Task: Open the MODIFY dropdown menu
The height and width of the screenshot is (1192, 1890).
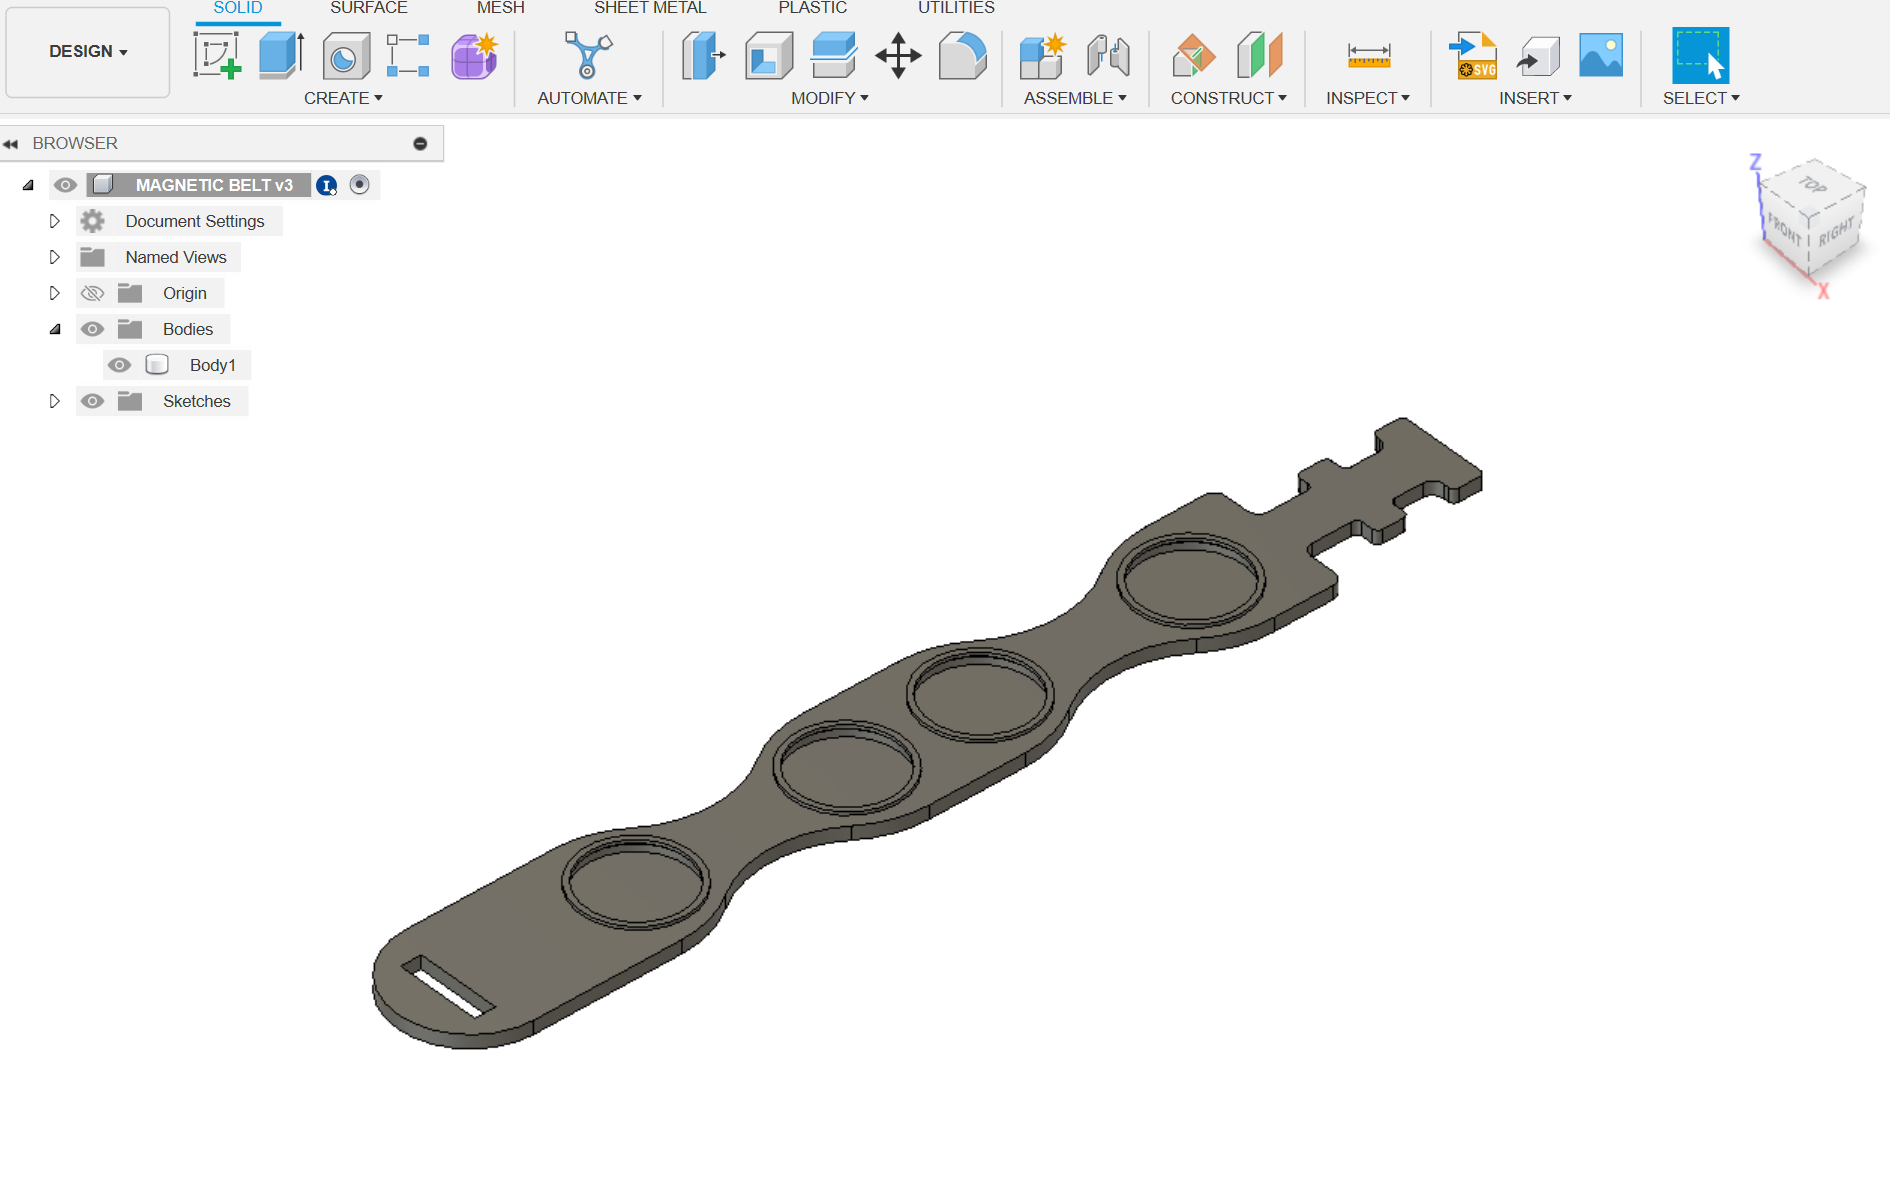Action: (x=828, y=97)
